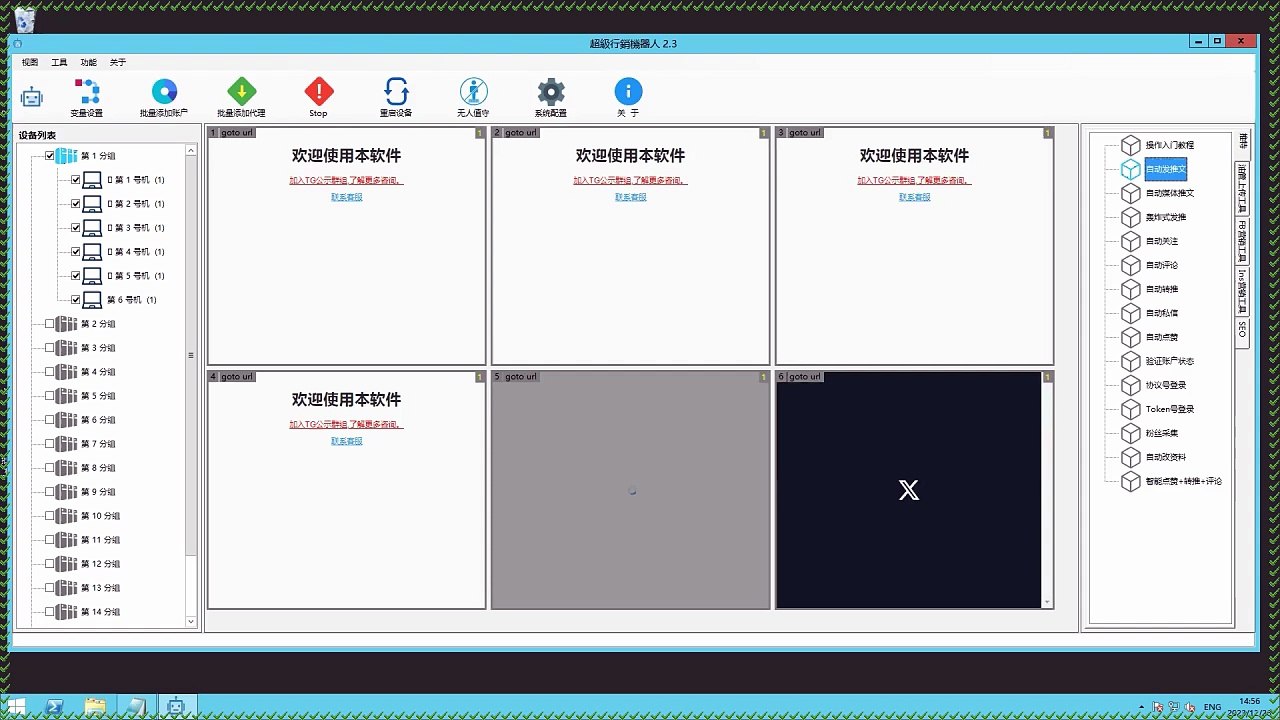Switch to the SEO side tab

[1242, 330]
